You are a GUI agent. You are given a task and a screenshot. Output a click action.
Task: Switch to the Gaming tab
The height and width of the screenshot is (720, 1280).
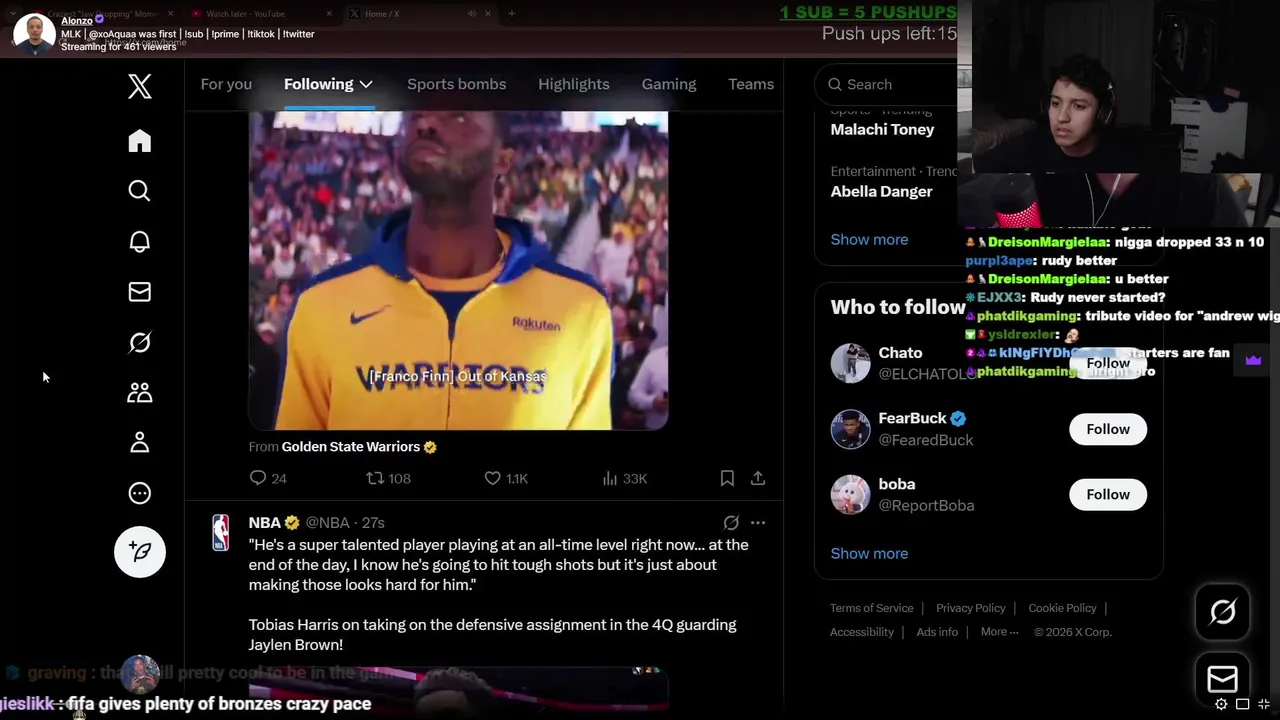tap(669, 84)
